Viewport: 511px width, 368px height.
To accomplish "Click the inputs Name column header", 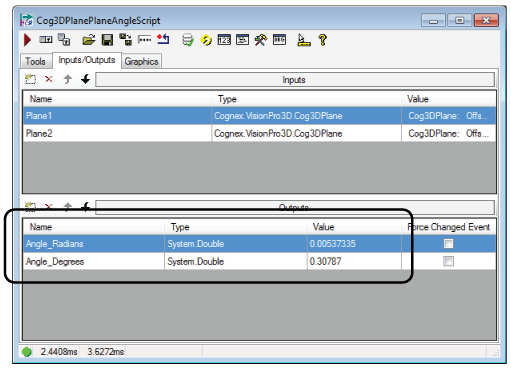I will pyautogui.click(x=117, y=99).
